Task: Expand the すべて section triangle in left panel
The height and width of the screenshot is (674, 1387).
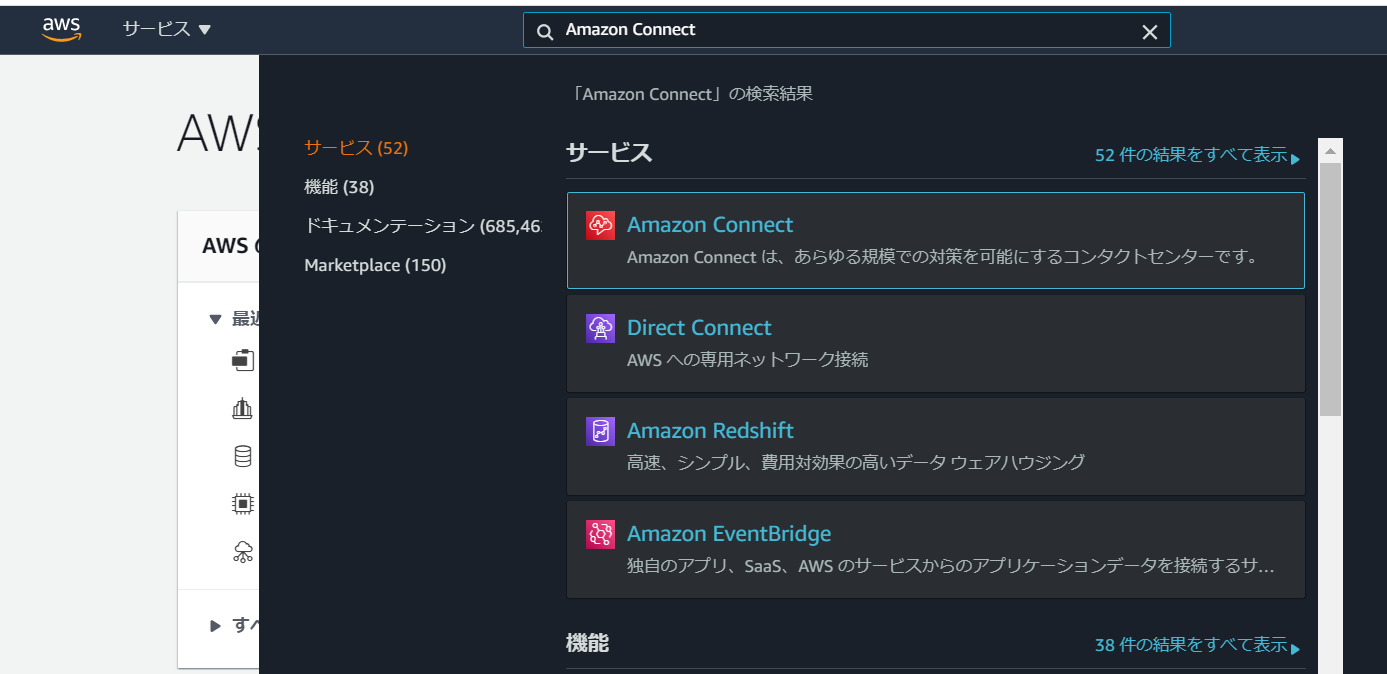Action: [215, 626]
